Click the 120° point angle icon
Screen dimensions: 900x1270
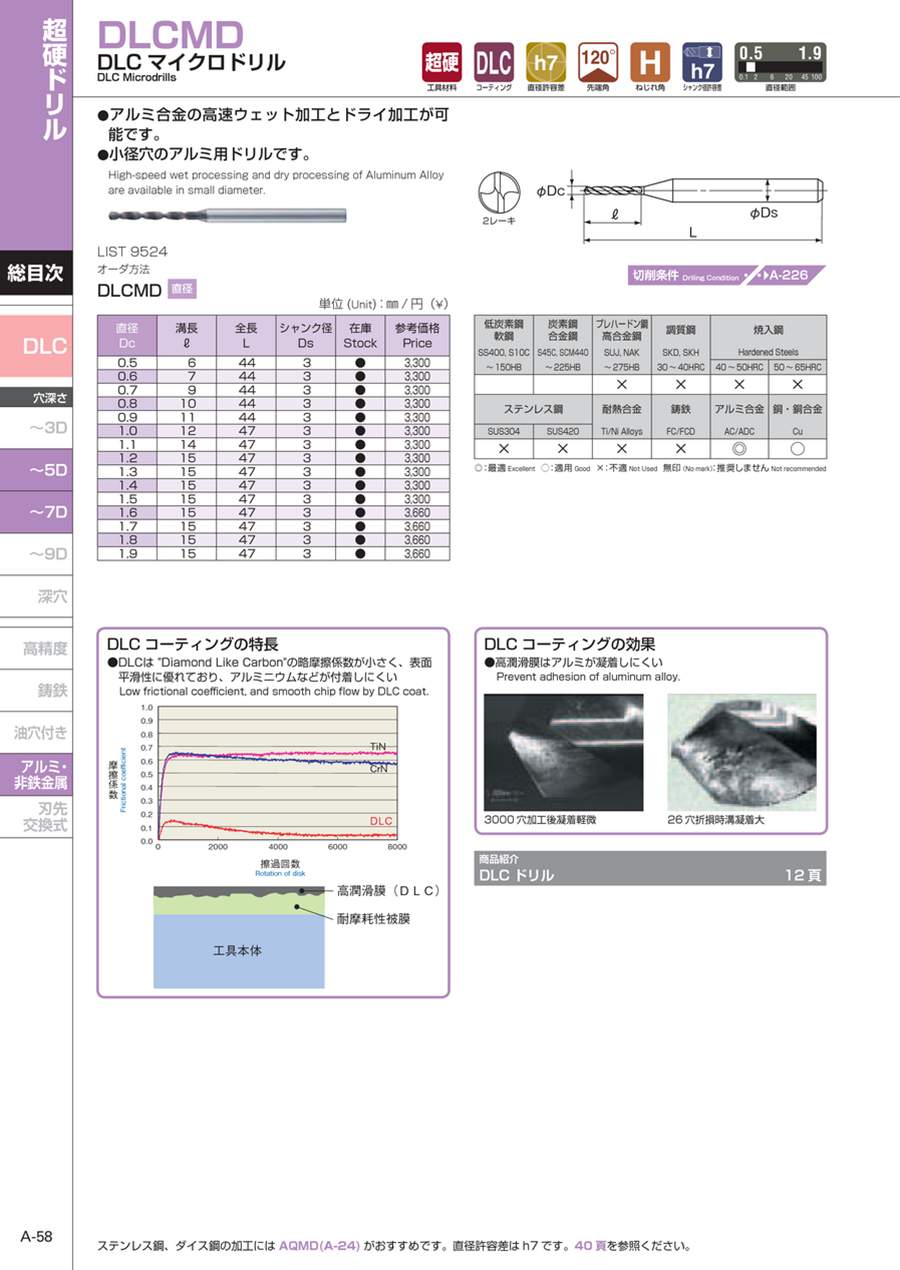pyautogui.click(x=597, y=62)
